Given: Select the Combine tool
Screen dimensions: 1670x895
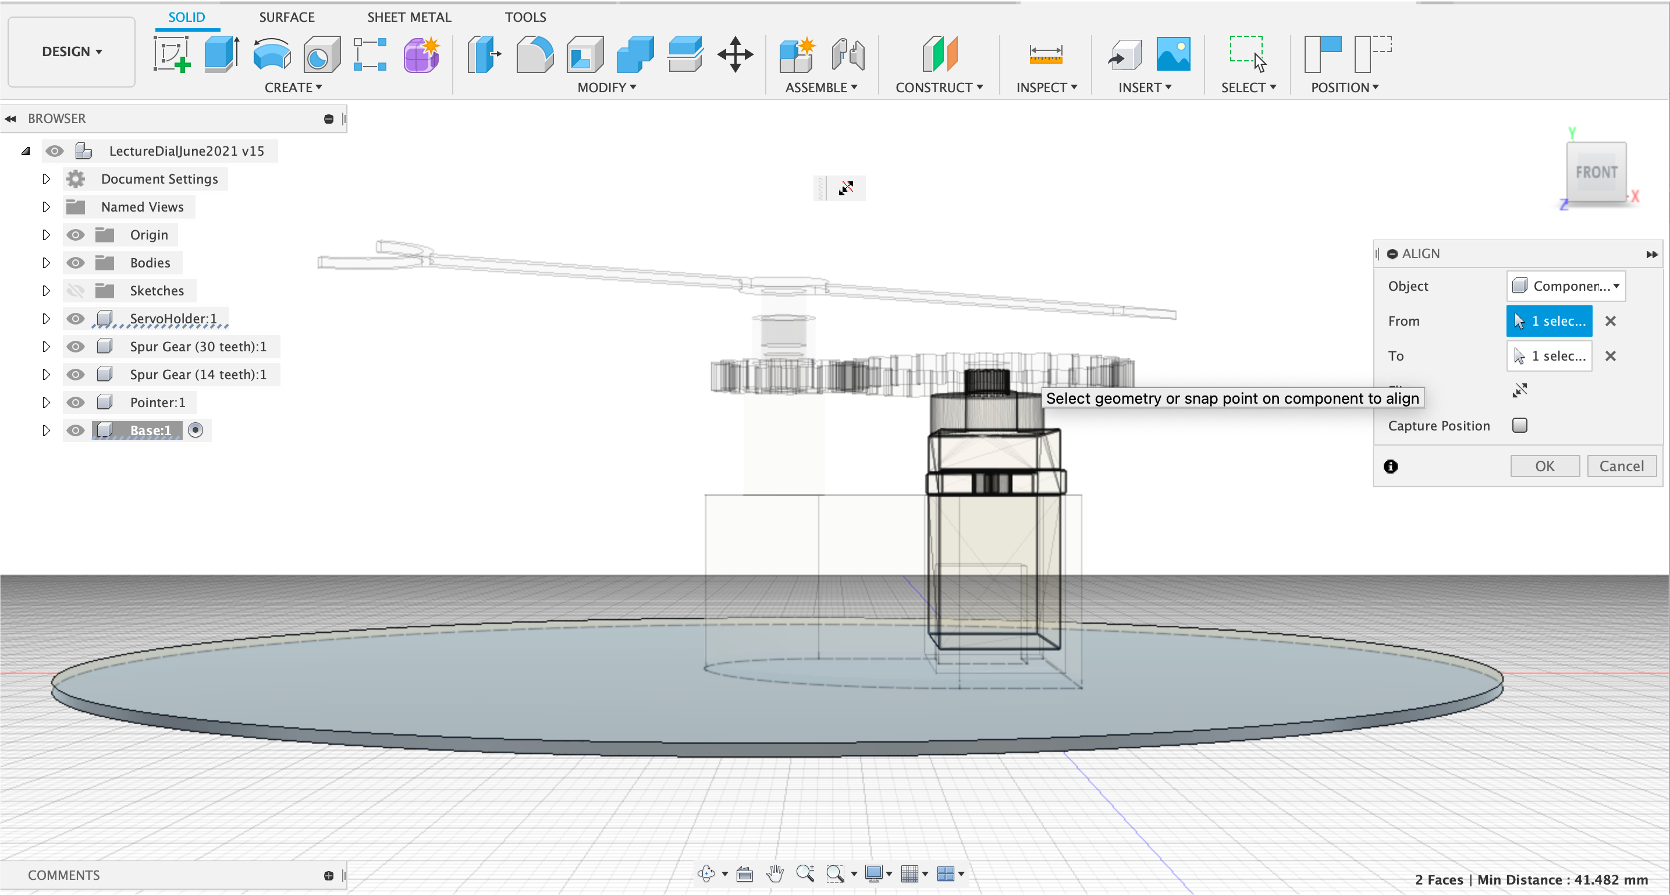Looking at the screenshot, I should 635,54.
